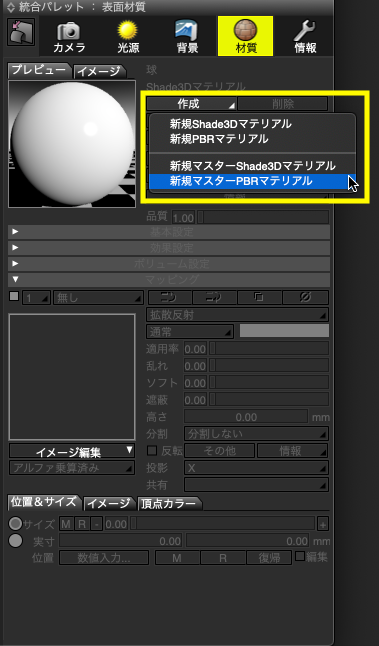Click the palette dock icon at top left

click(21, 32)
